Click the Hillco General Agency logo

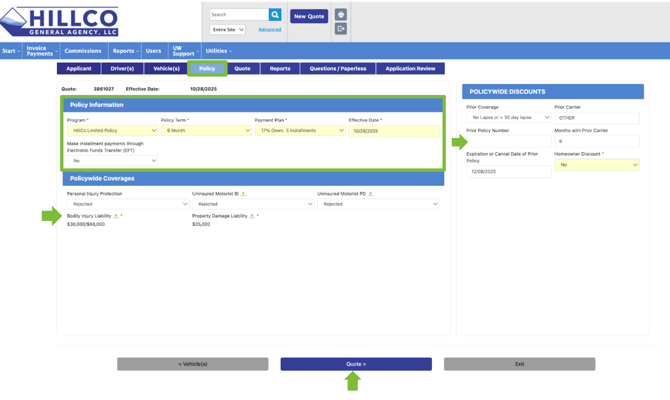(x=60, y=22)
